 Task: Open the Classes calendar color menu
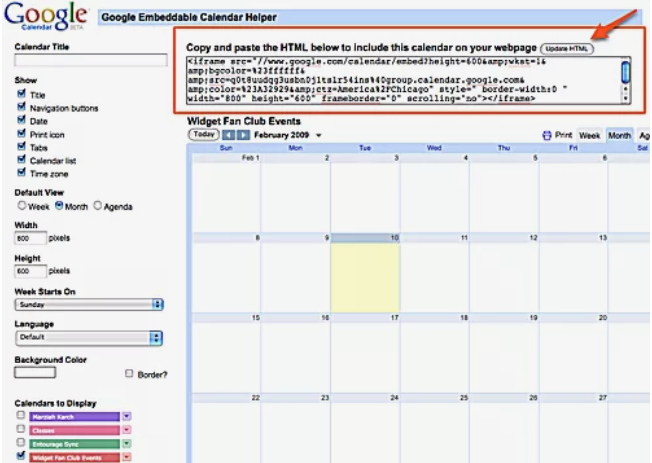(x=127, y=429)
